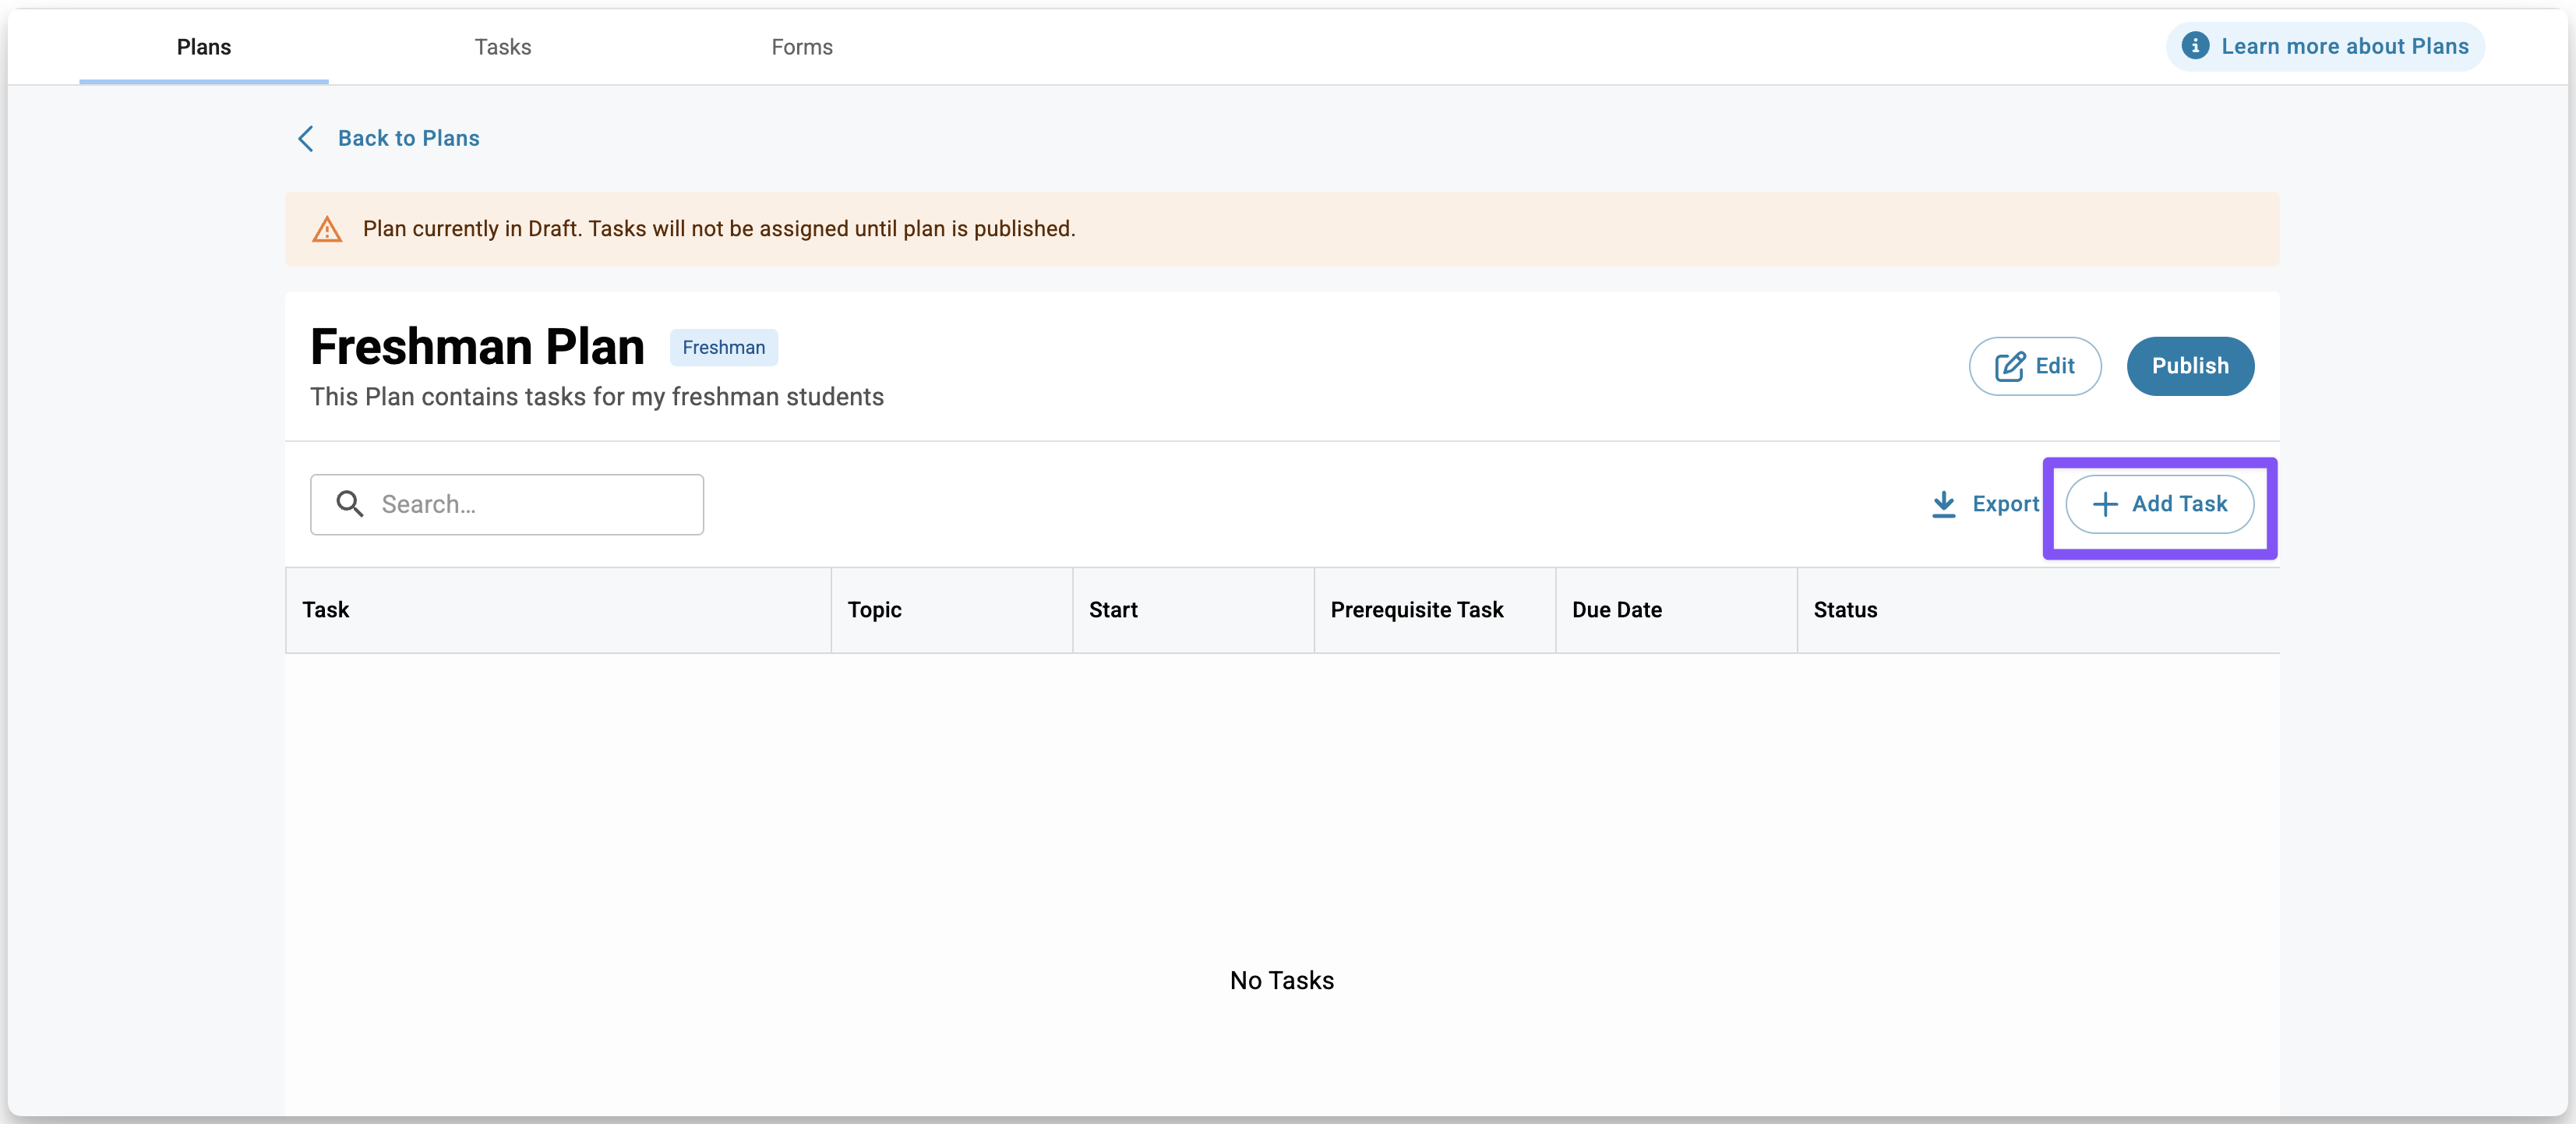Click the Freshman Plan title
Screen dimensions: 2576x1124
click(x=477, y=347)
